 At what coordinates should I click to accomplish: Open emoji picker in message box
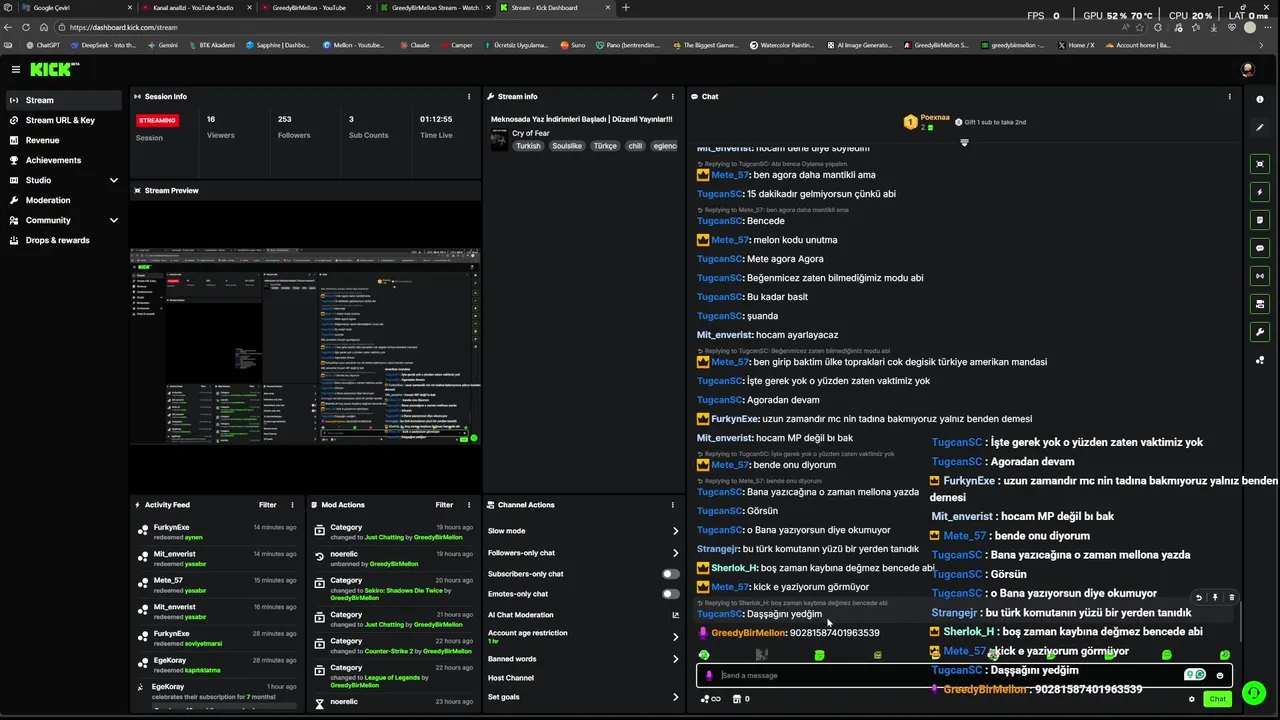[x=1219, y=675]
